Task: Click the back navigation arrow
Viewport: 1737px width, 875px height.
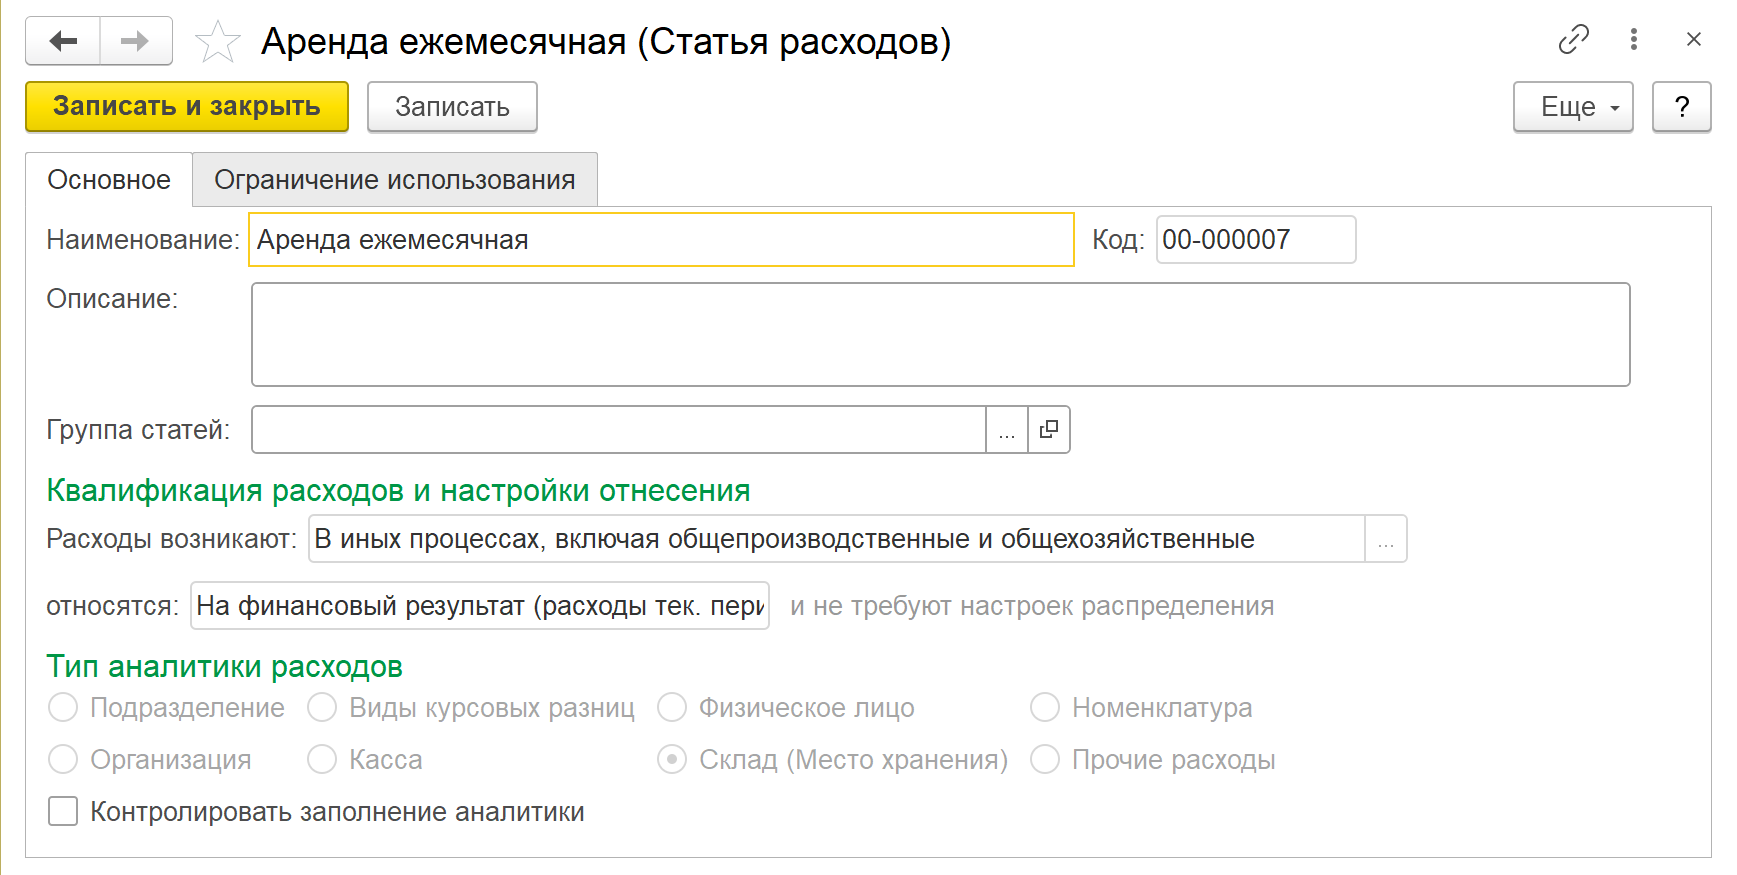Action: (63, 41)
